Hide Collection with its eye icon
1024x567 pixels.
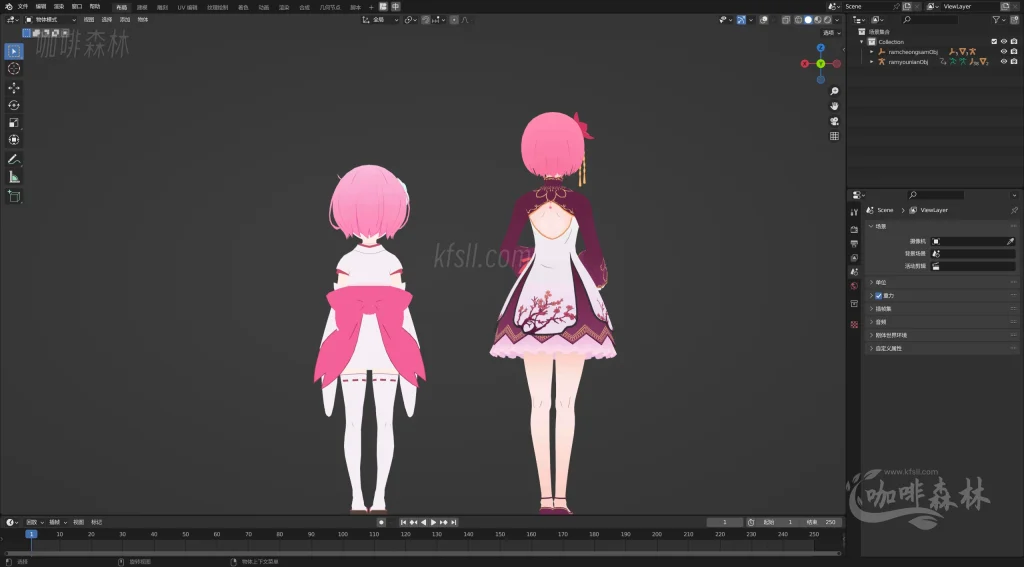(1004, 42)
